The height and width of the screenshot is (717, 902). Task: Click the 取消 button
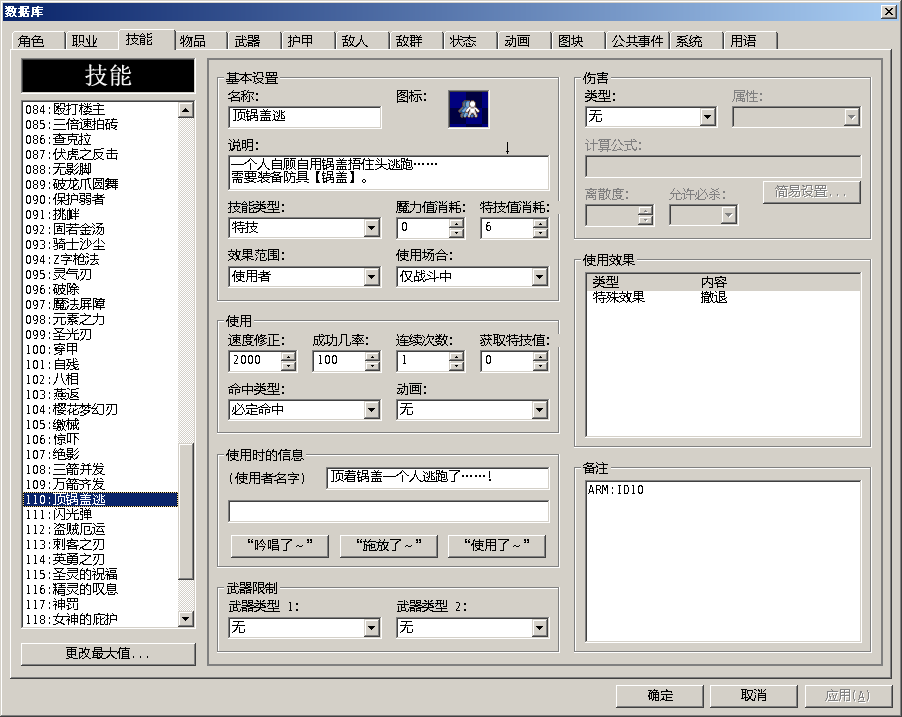(754, 696)
